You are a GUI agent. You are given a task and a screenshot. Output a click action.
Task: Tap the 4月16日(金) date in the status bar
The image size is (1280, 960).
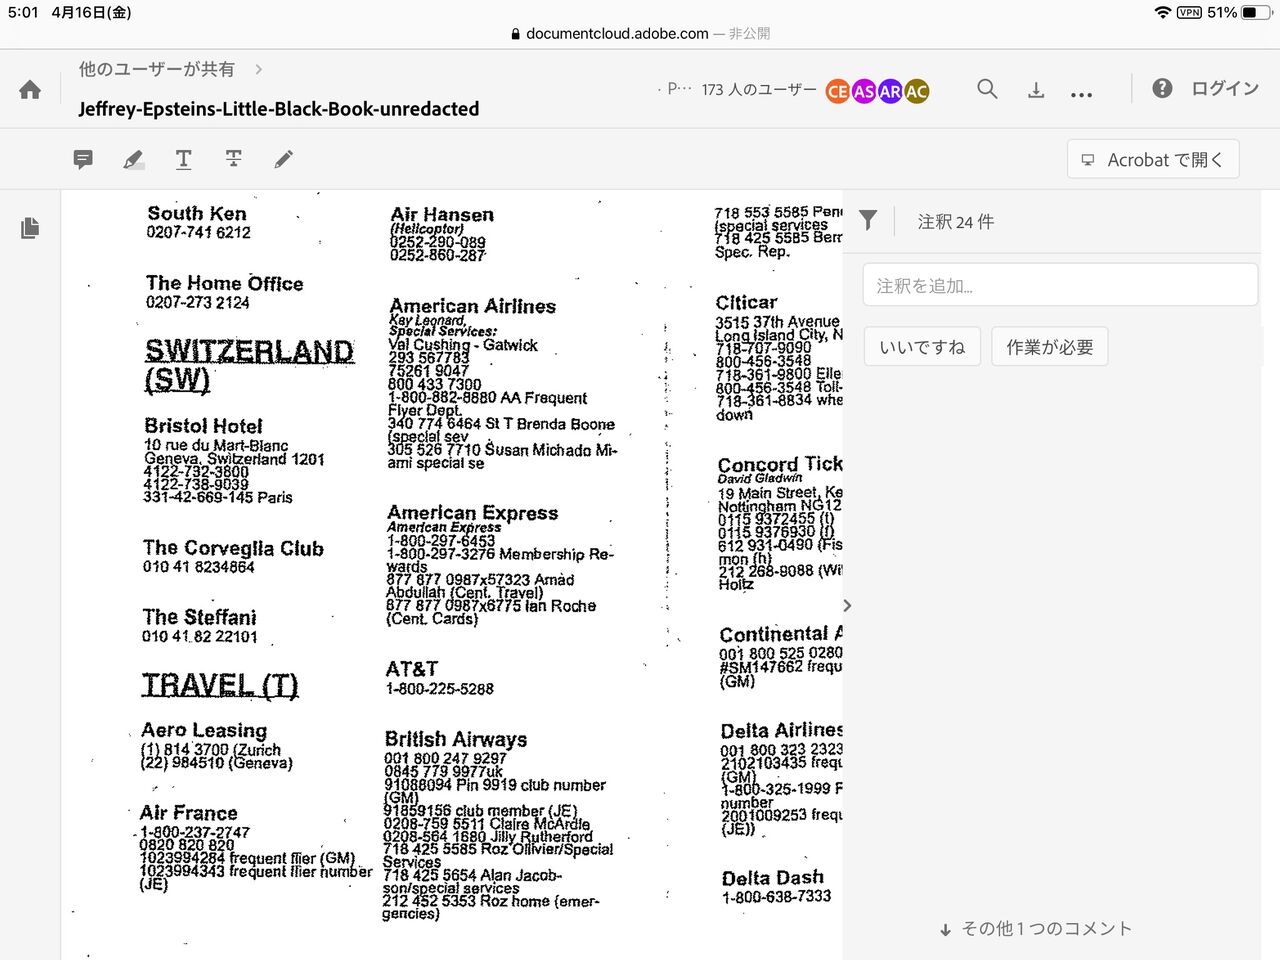pyautogui.click(x=91, y=13)
